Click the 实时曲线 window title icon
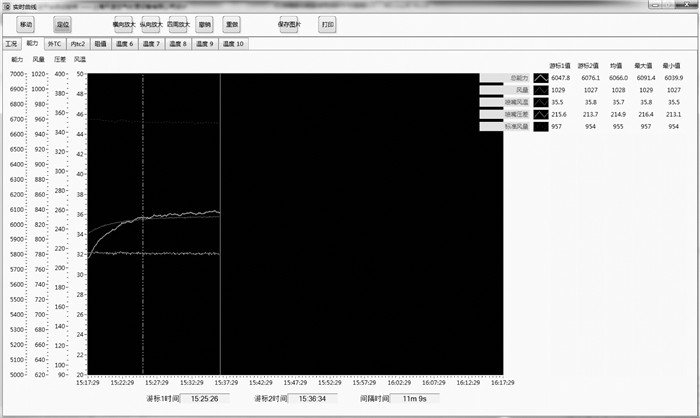Image resolution: width=700 pixels, height=418 pixels. [x=6, y=7]
